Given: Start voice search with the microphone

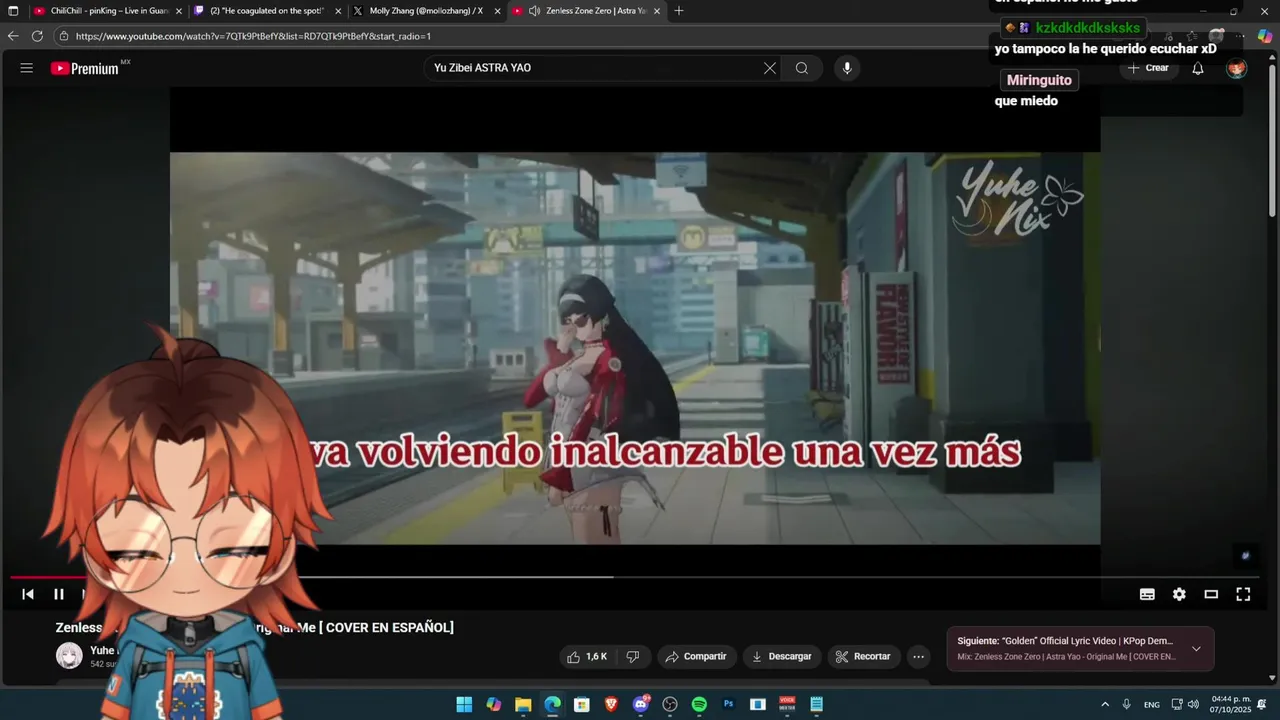Looking at the screenshot, I should pos(847,68).
